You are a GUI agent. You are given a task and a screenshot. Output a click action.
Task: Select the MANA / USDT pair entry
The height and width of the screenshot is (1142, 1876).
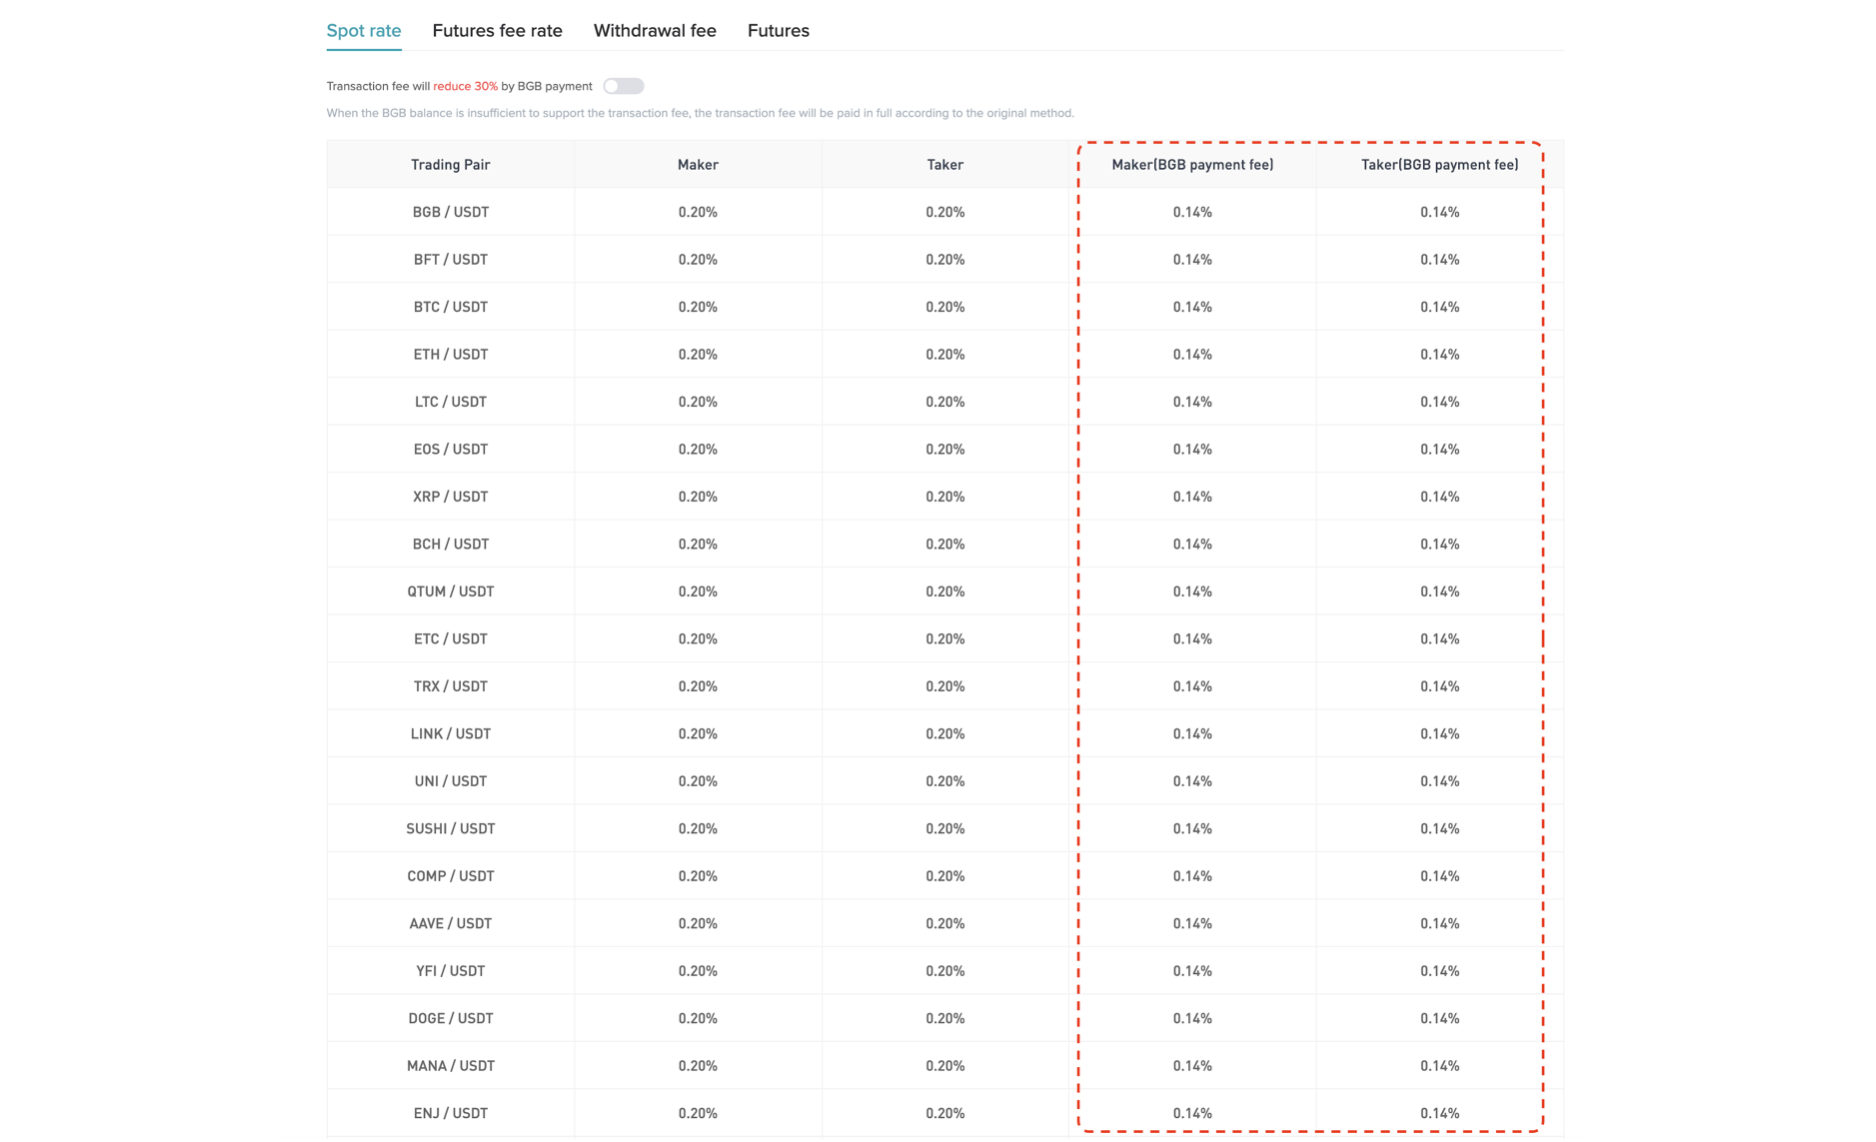point(450,1065)
